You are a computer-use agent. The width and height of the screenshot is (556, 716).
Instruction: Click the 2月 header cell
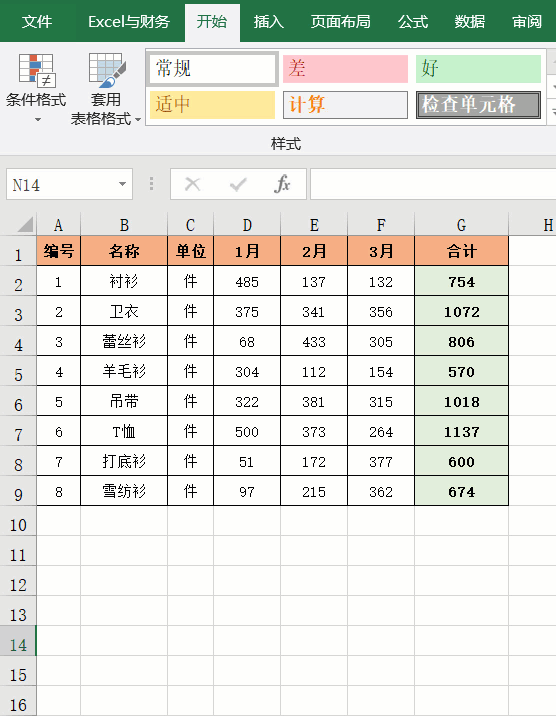click(314, 251)
